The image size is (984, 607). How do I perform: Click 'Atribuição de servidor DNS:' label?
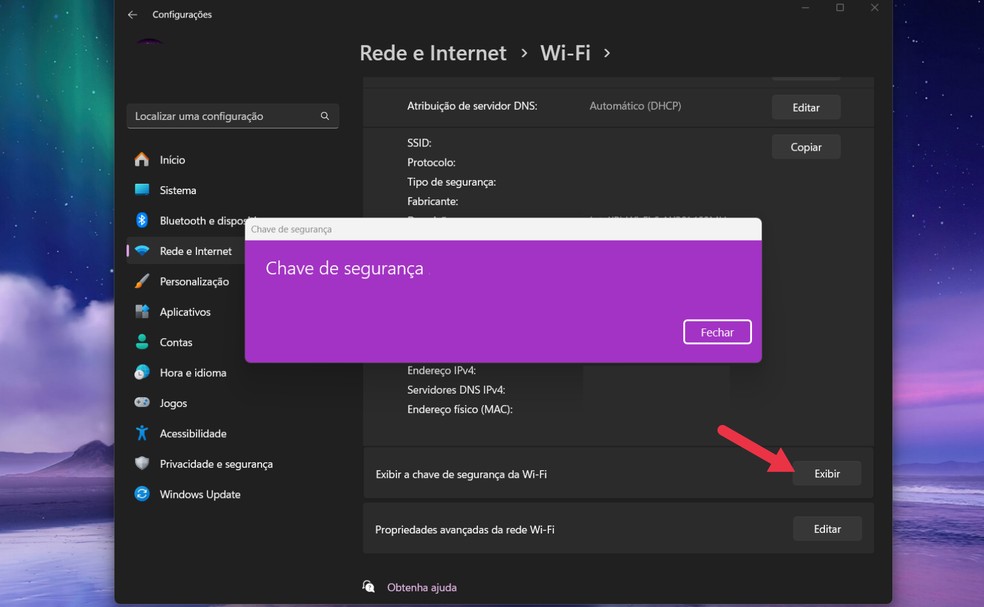coord(472,106)
